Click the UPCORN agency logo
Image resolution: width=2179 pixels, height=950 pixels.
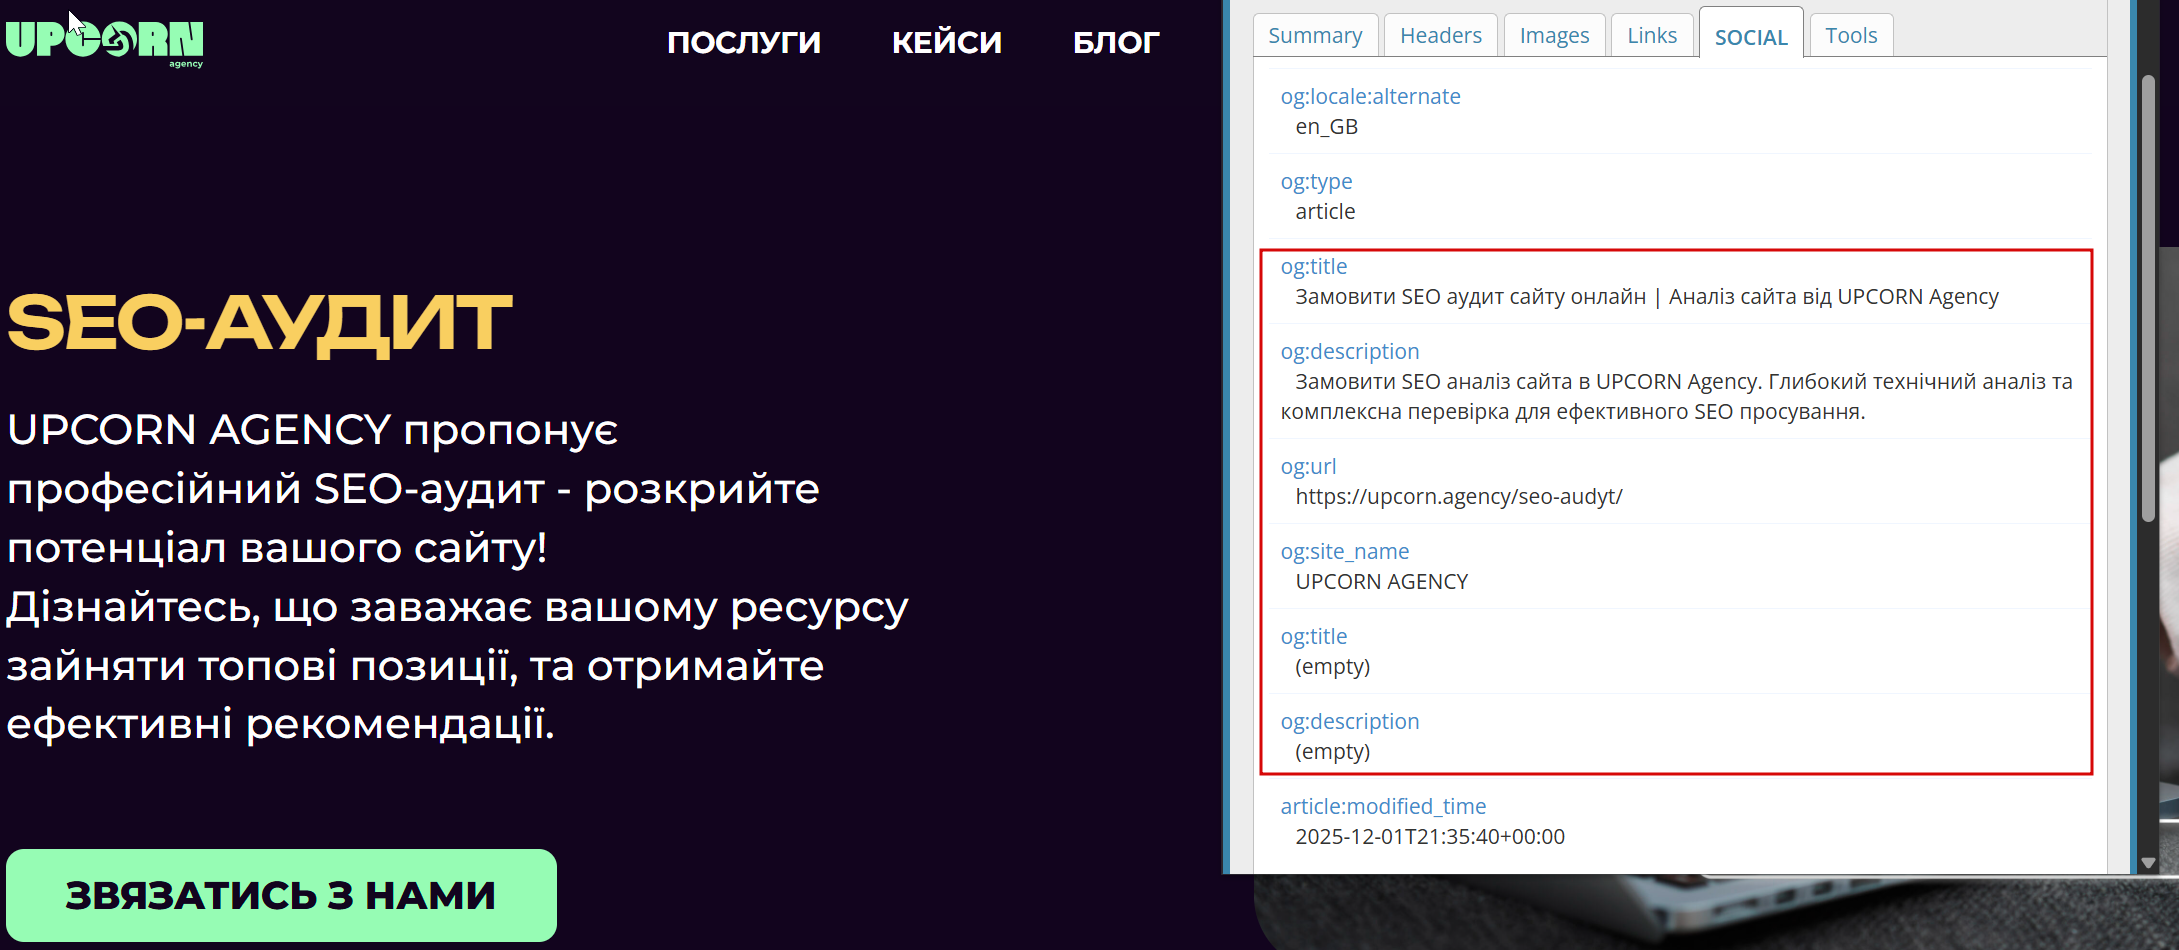pyautogui.click(x=105, y=43)
